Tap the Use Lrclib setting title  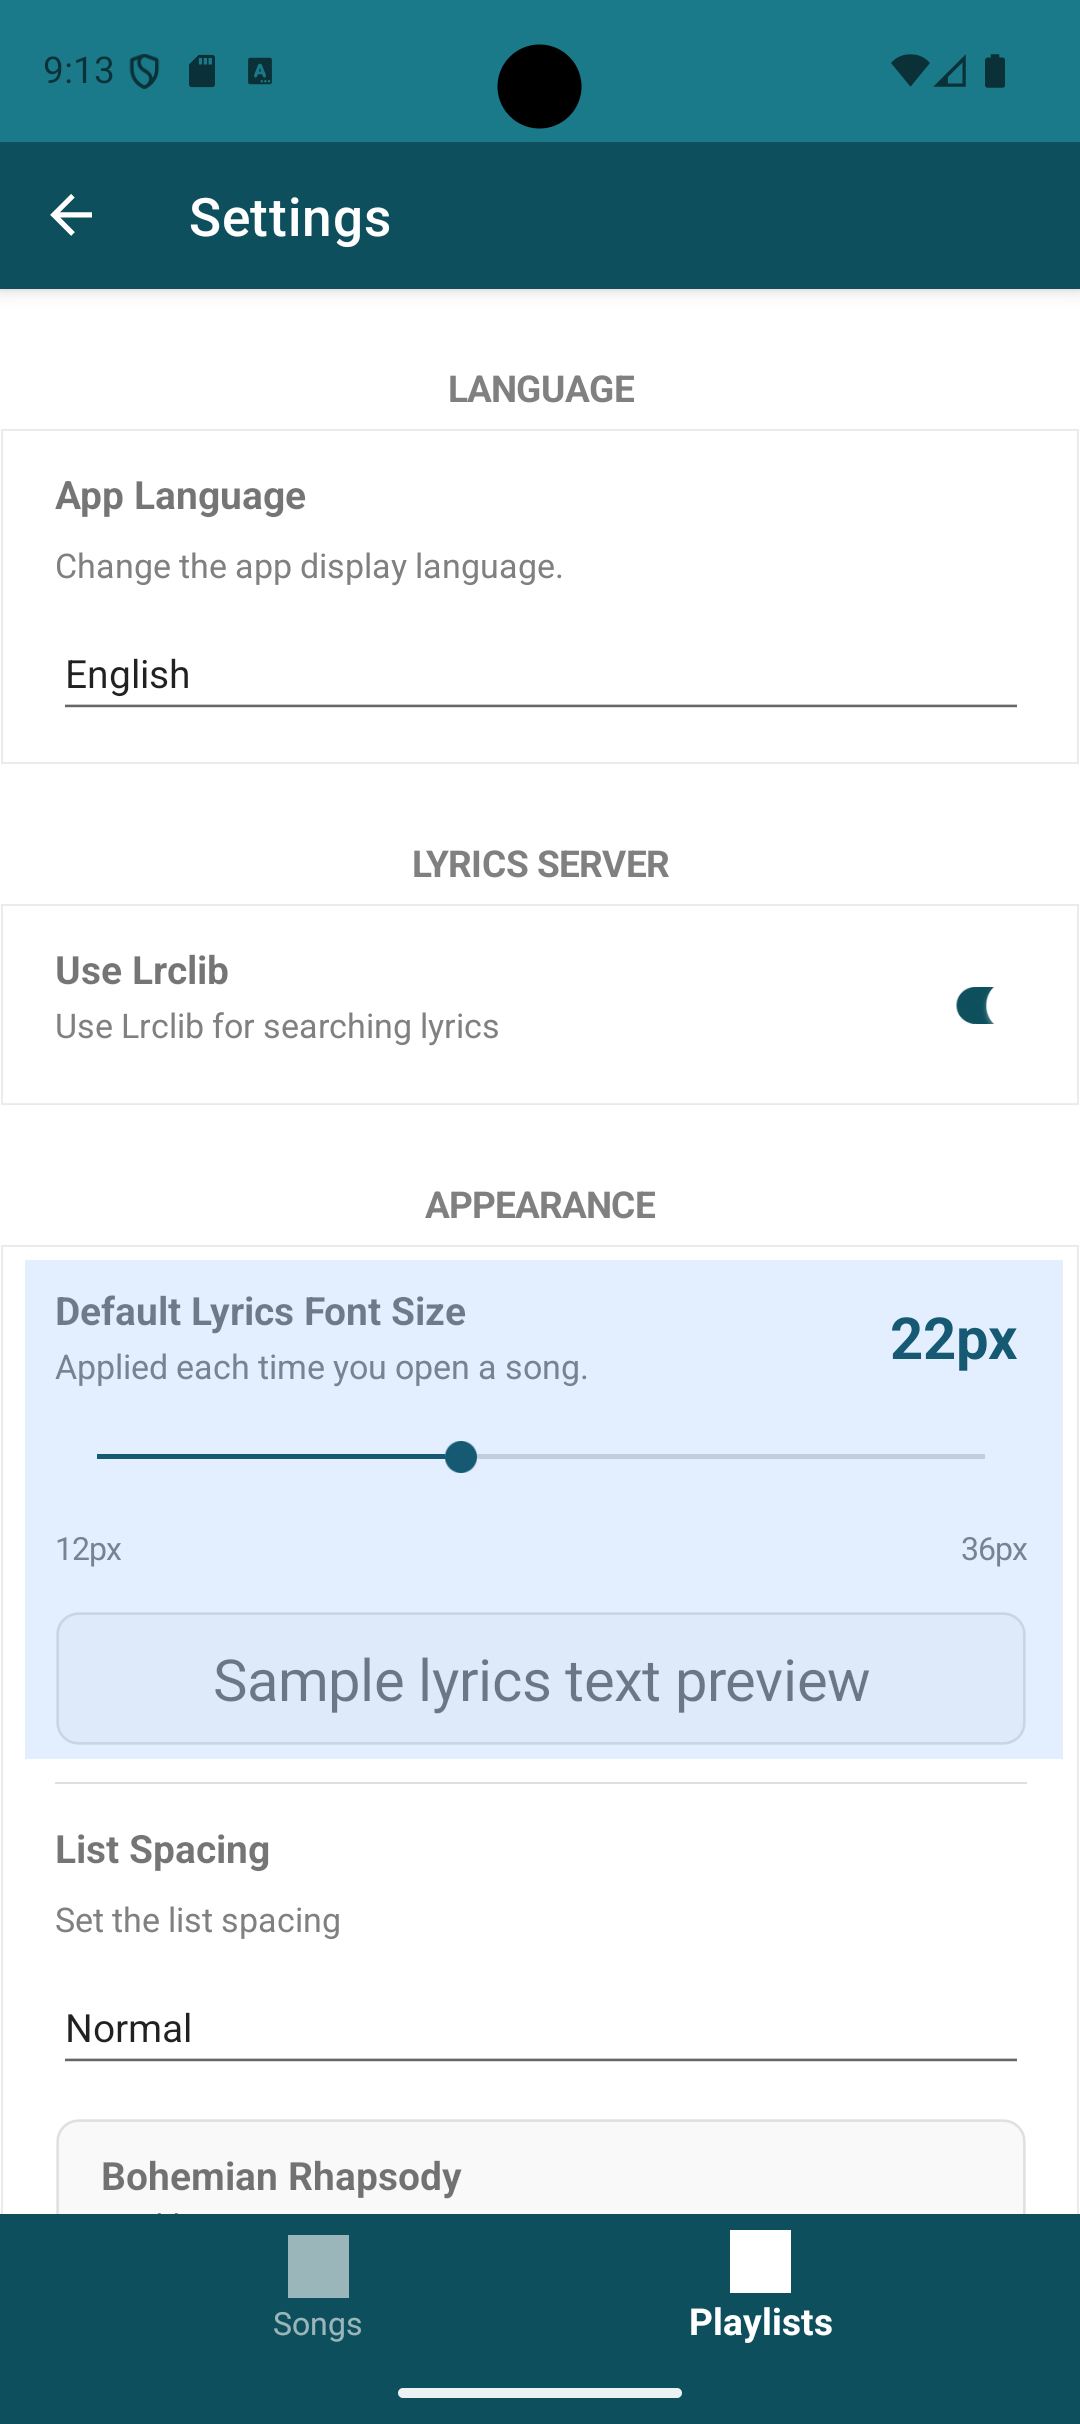pos(142,971)
